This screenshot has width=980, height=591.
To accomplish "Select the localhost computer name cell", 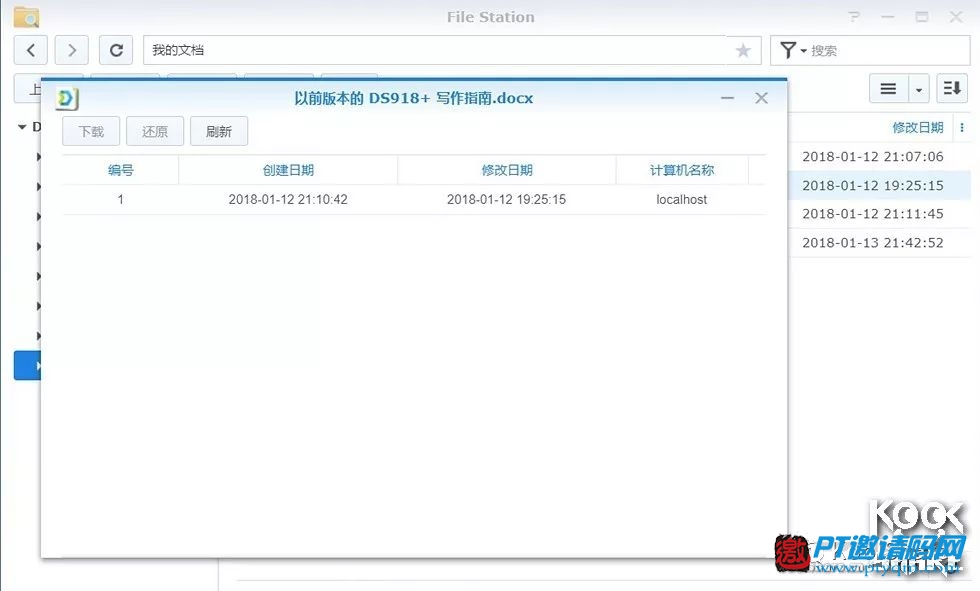I will (x=682, y=199).
